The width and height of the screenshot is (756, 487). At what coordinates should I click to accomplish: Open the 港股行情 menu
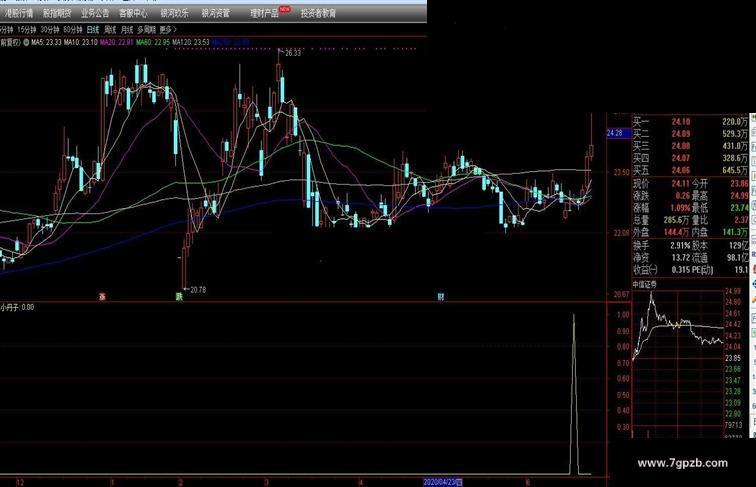pos(17,13)
